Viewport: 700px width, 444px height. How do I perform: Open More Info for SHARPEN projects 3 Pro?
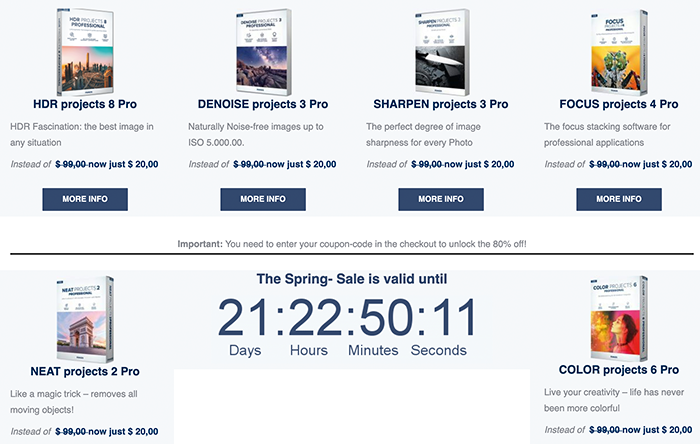(x=441, y=199)
